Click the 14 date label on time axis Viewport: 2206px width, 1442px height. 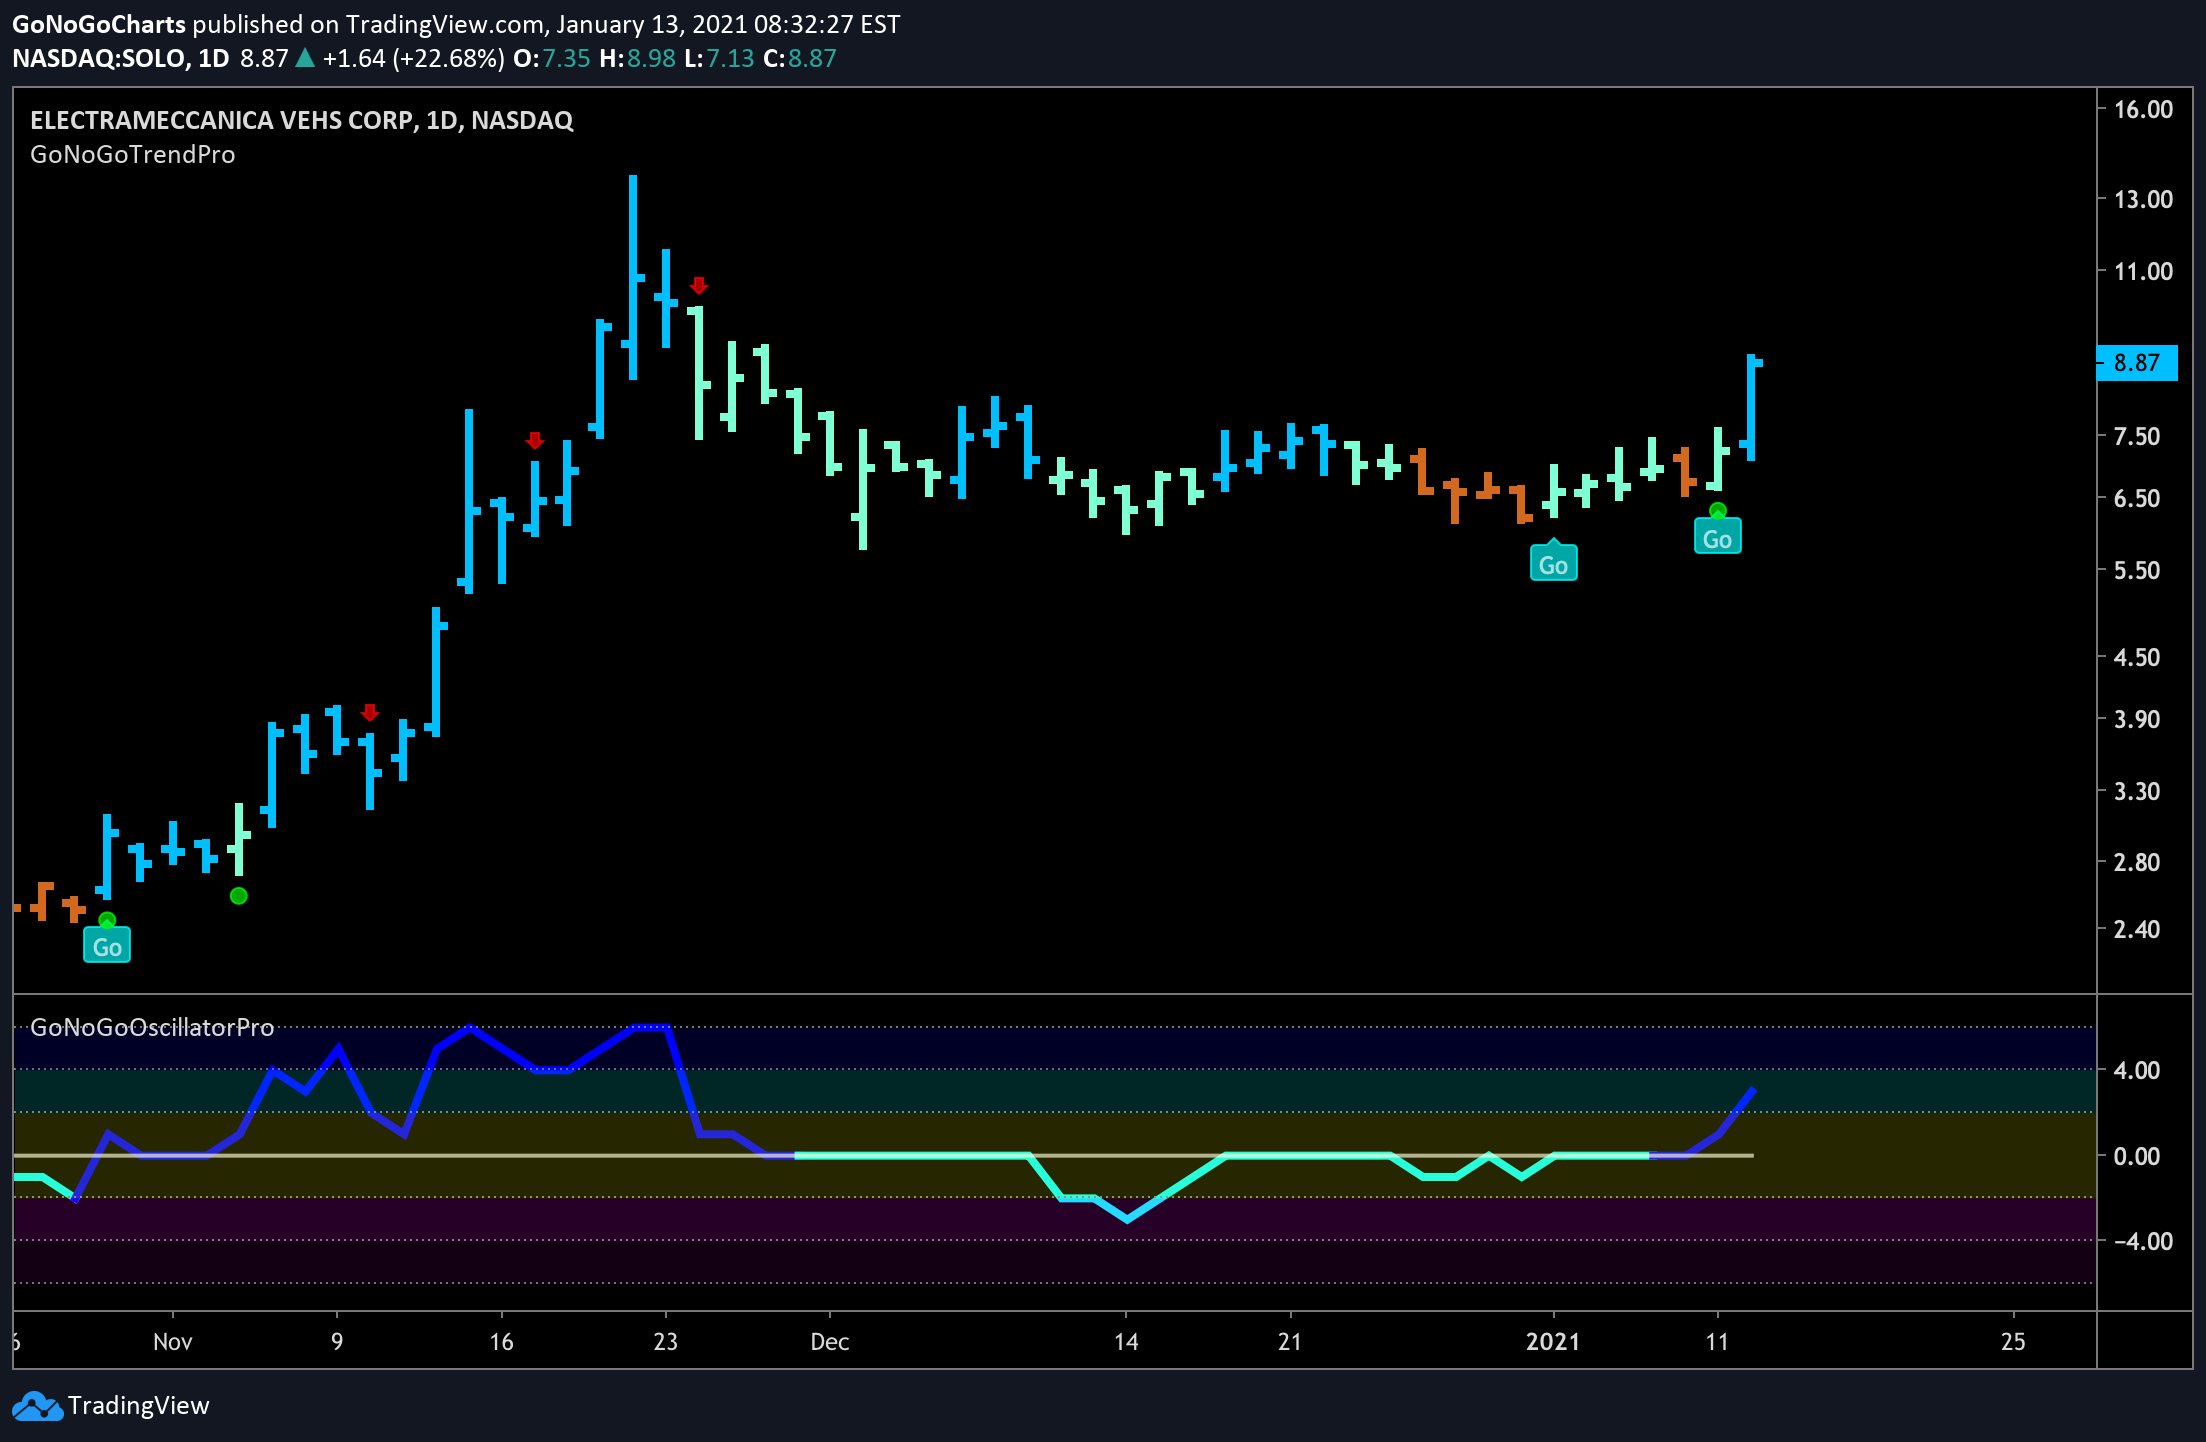coord(1126,1342)
